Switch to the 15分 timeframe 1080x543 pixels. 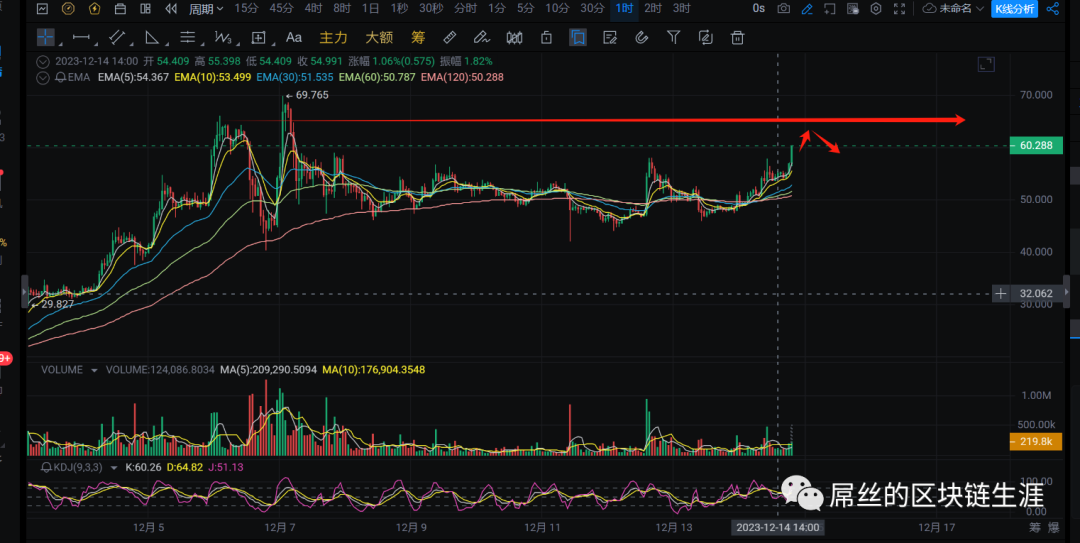point(246,8)
